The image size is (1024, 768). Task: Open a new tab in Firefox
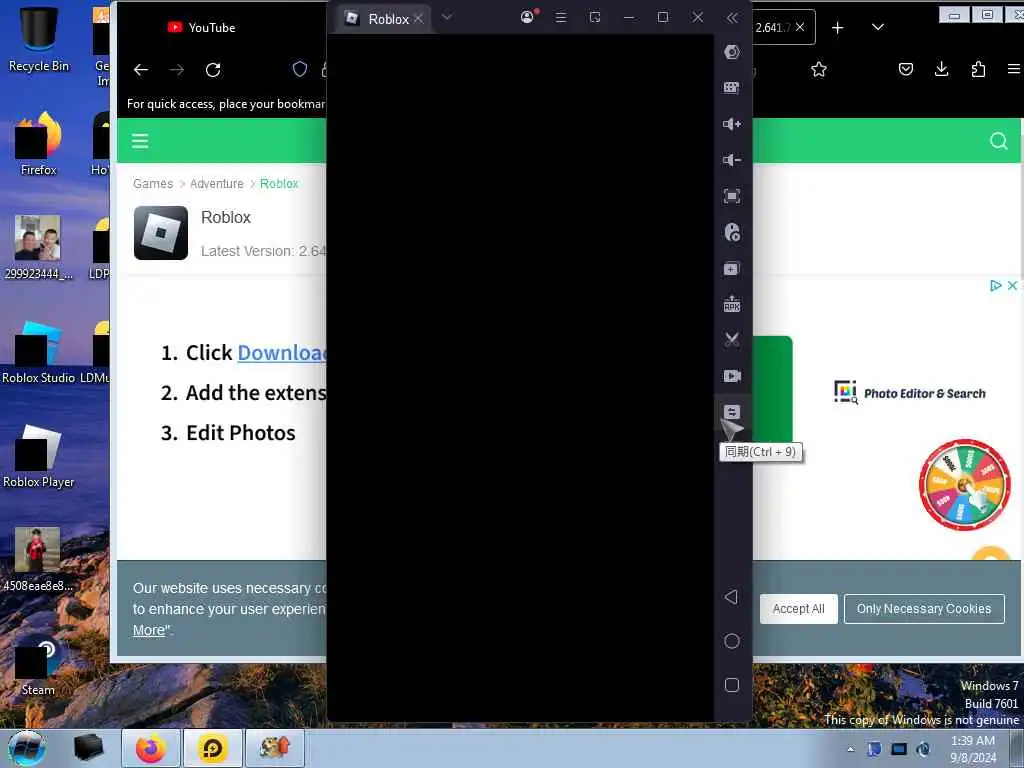click(837, 27)
